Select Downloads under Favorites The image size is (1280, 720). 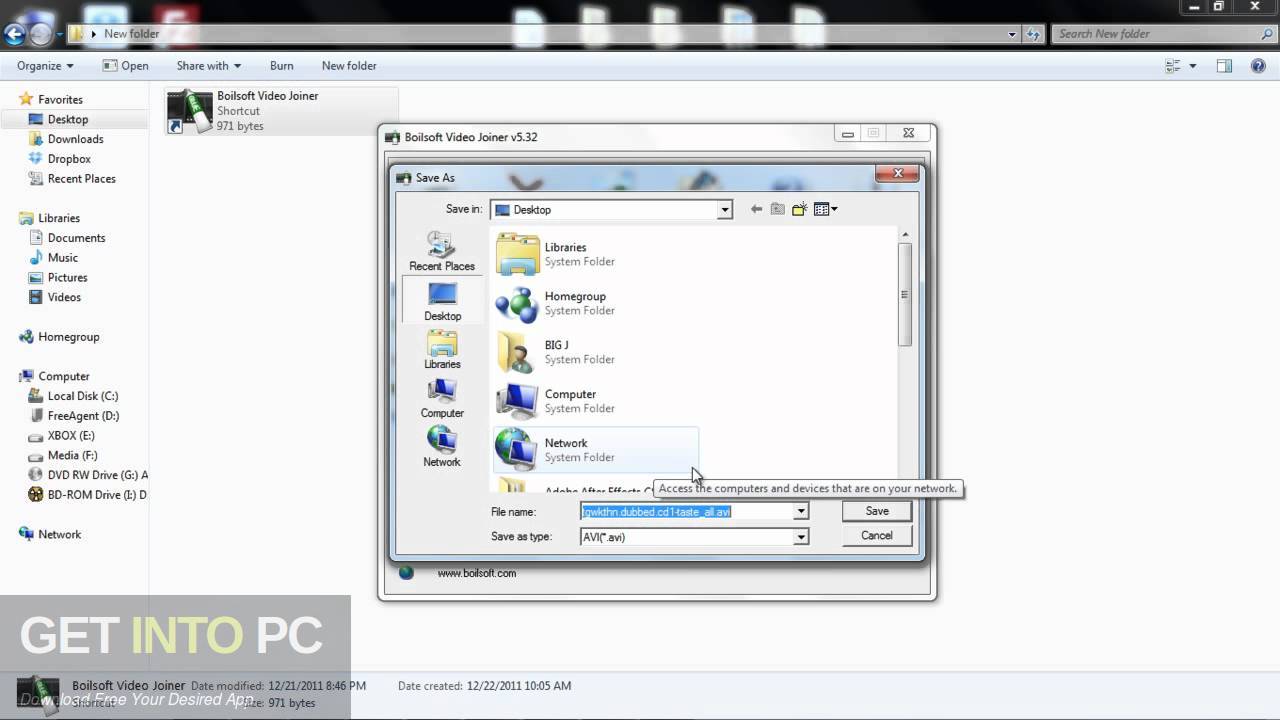(75, 139)
